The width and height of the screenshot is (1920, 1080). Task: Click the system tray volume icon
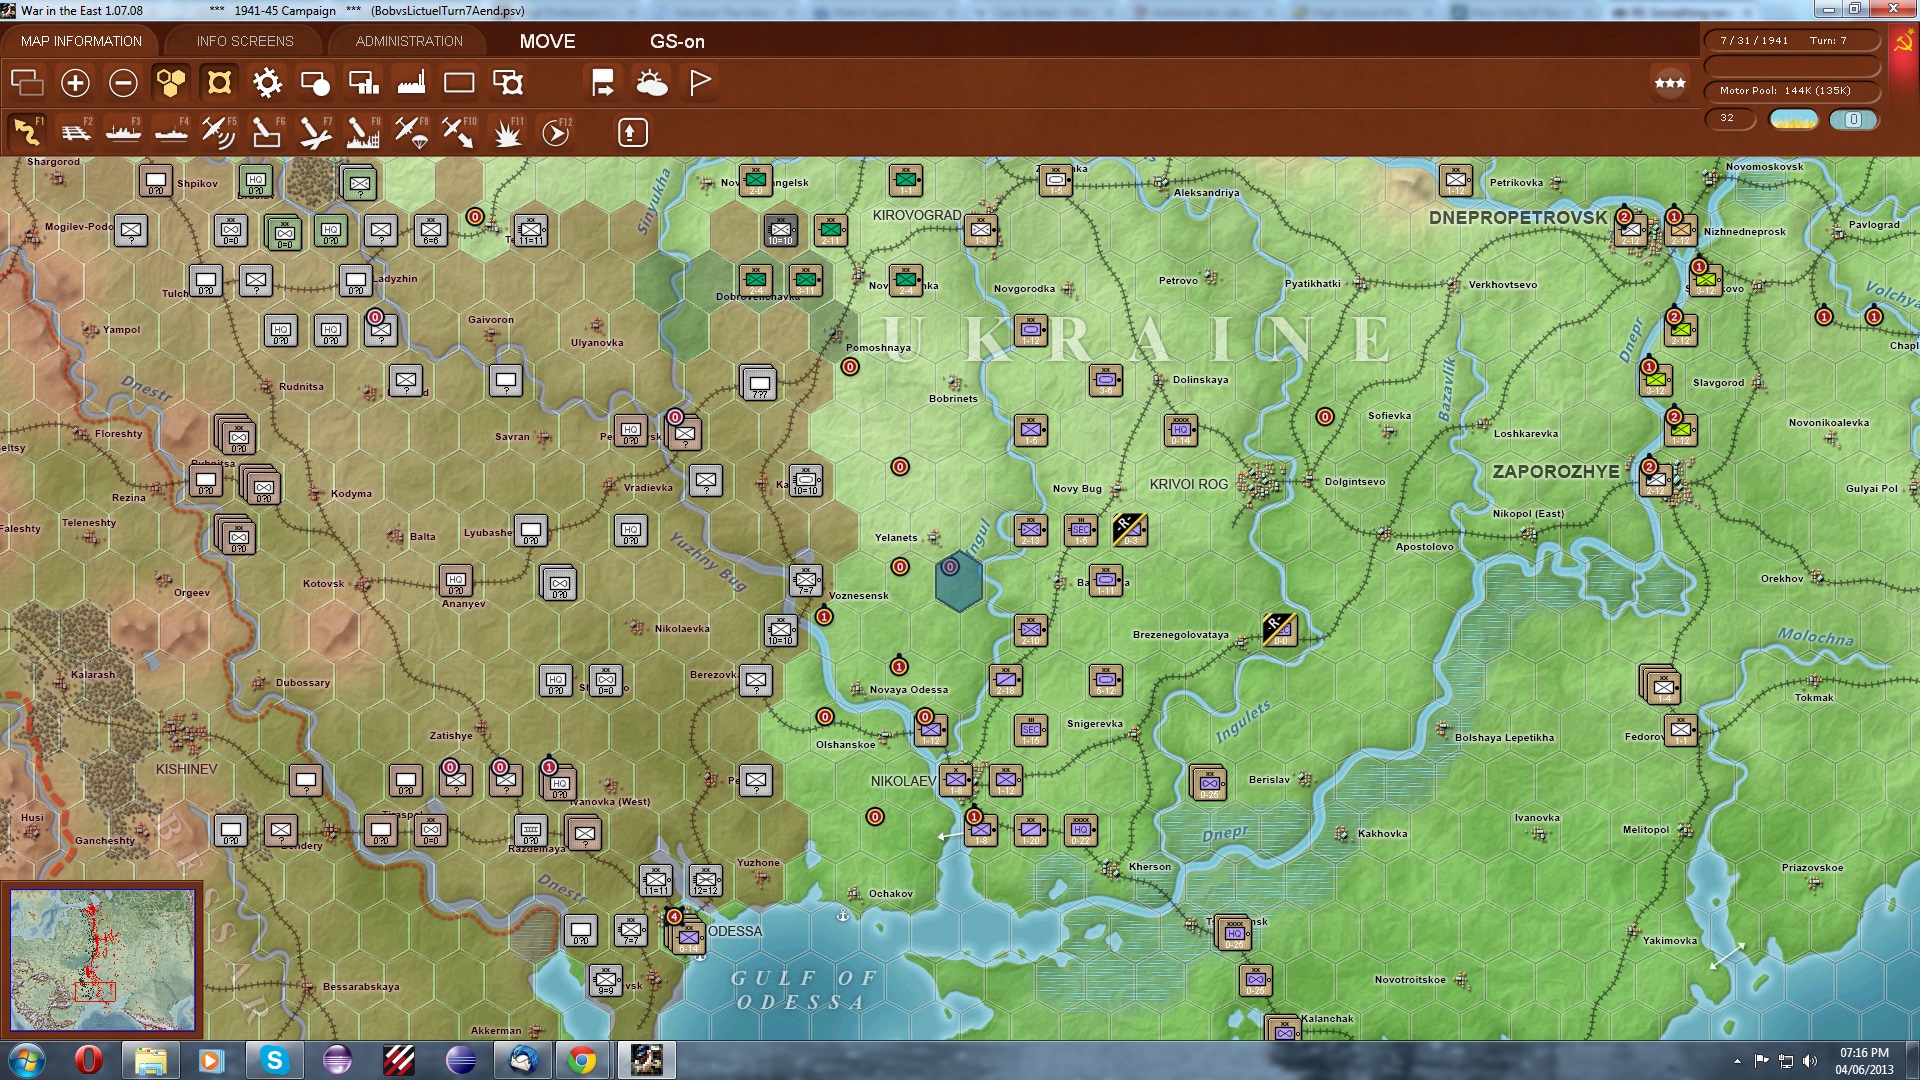(1810, 1061)
